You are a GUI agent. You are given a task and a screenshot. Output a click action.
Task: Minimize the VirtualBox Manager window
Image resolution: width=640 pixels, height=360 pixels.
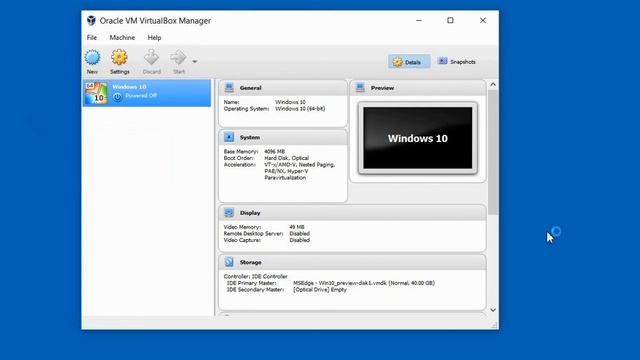(x=419, y=20)
